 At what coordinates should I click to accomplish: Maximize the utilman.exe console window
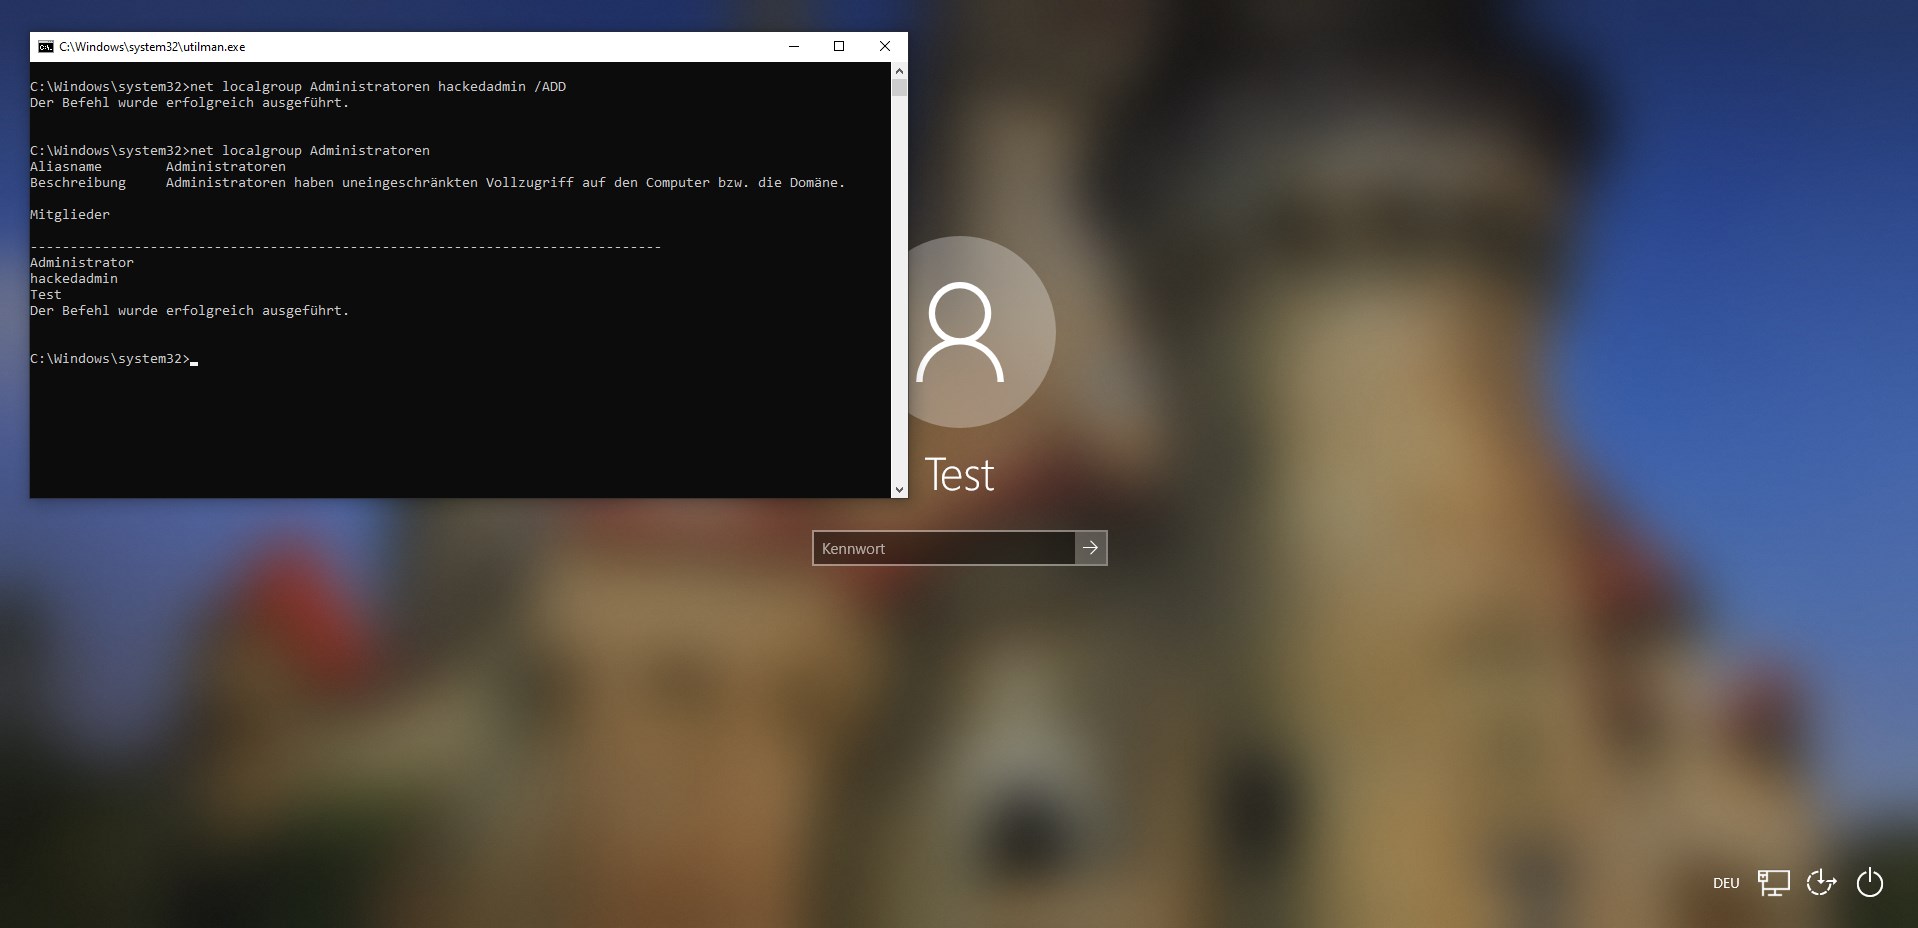click(x=839, y=47)
